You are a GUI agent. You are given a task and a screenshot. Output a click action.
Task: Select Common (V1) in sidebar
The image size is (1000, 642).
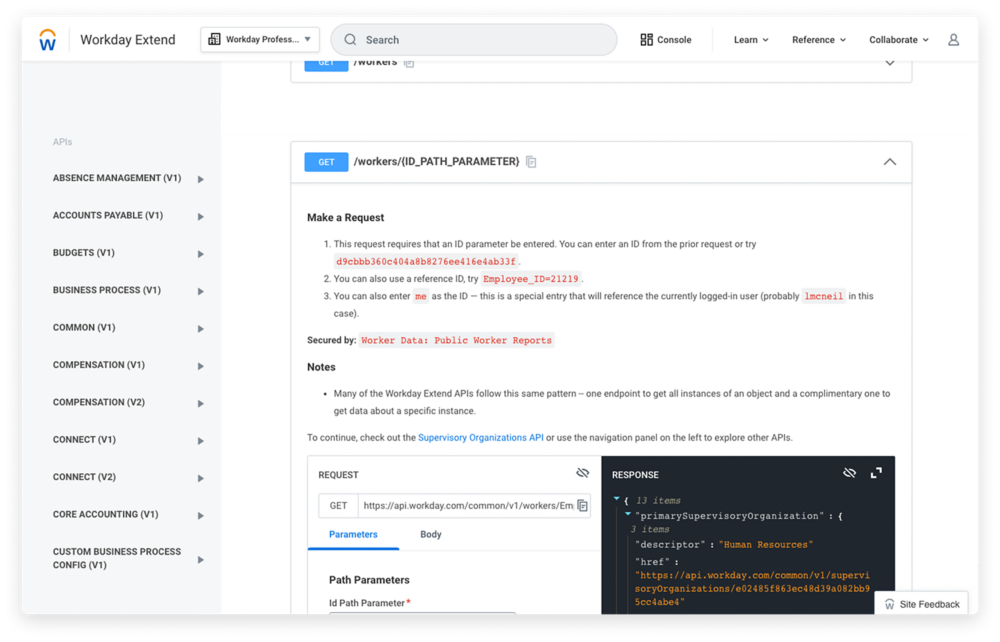click(84, 328)
